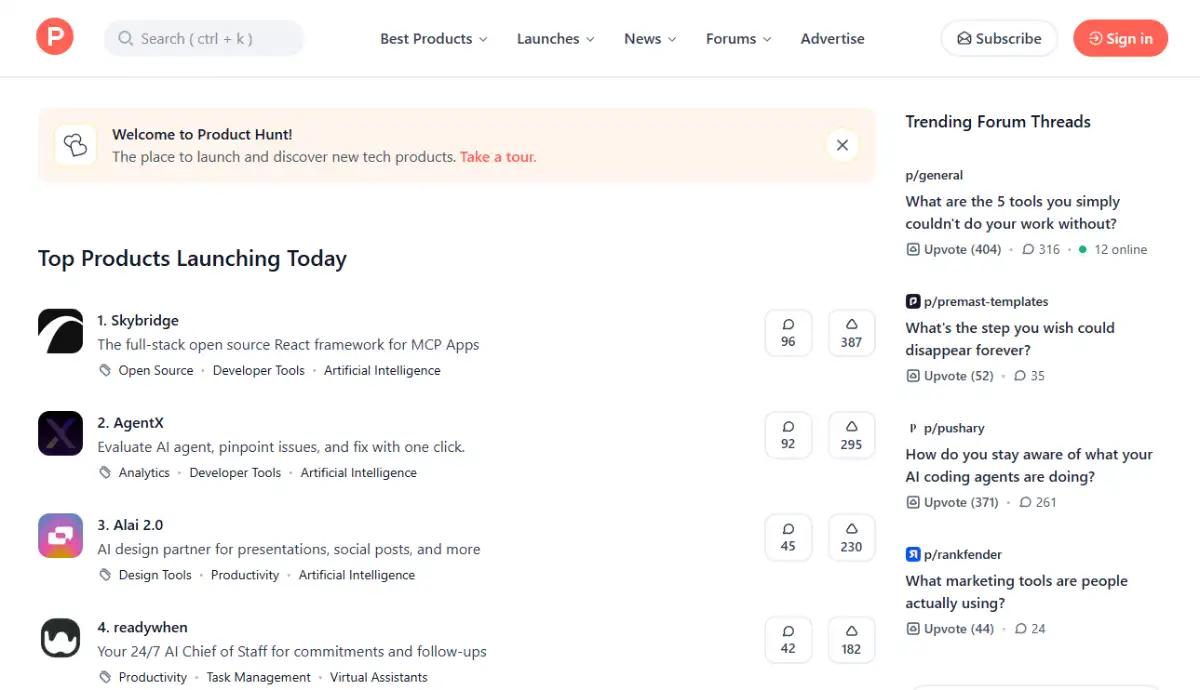Open the Skybridge product logo

pos(60,331)
